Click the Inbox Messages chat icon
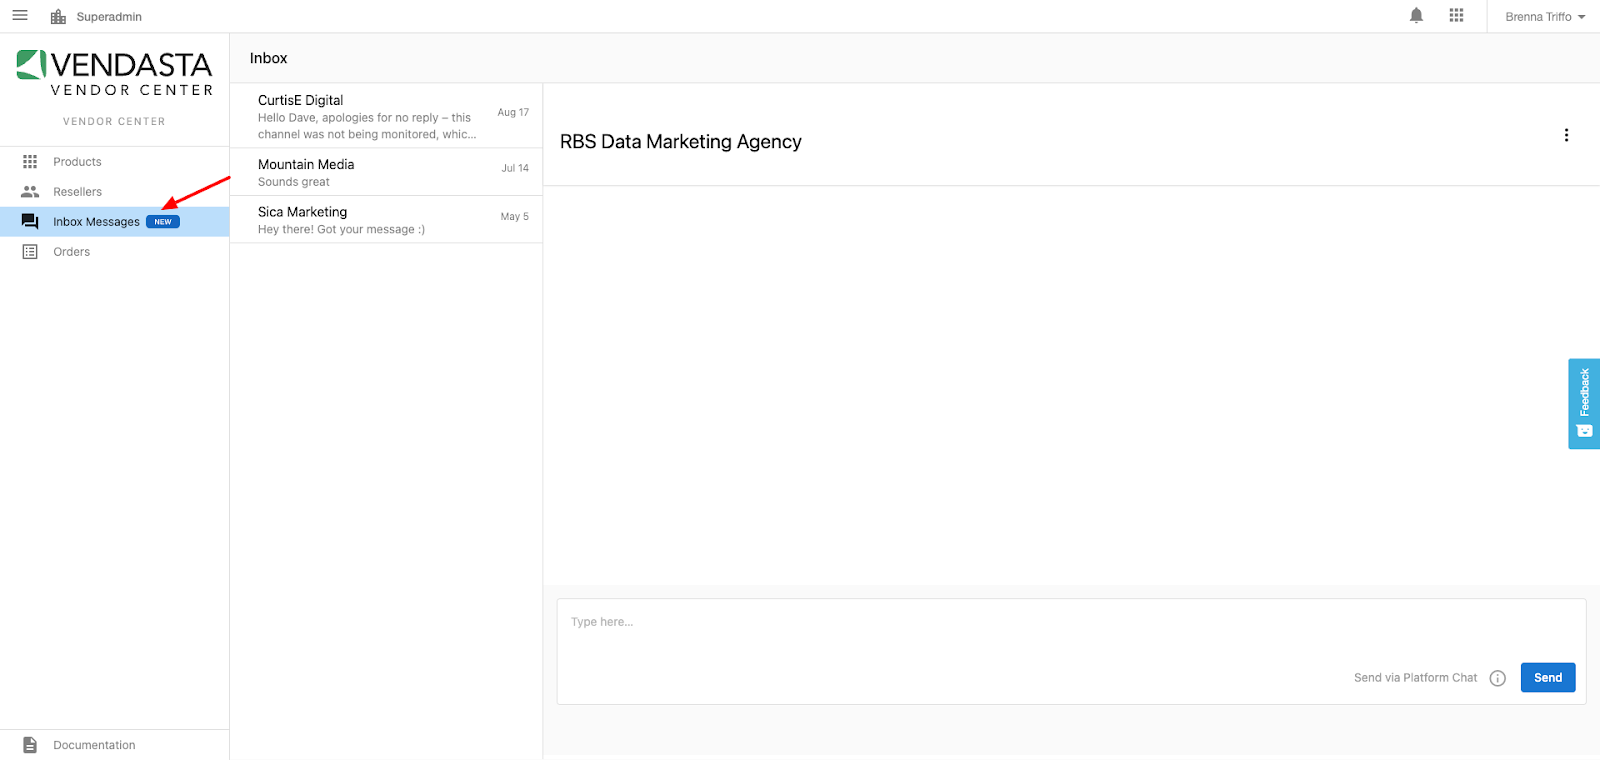1600x760 pixels. [x=30, y=222]
